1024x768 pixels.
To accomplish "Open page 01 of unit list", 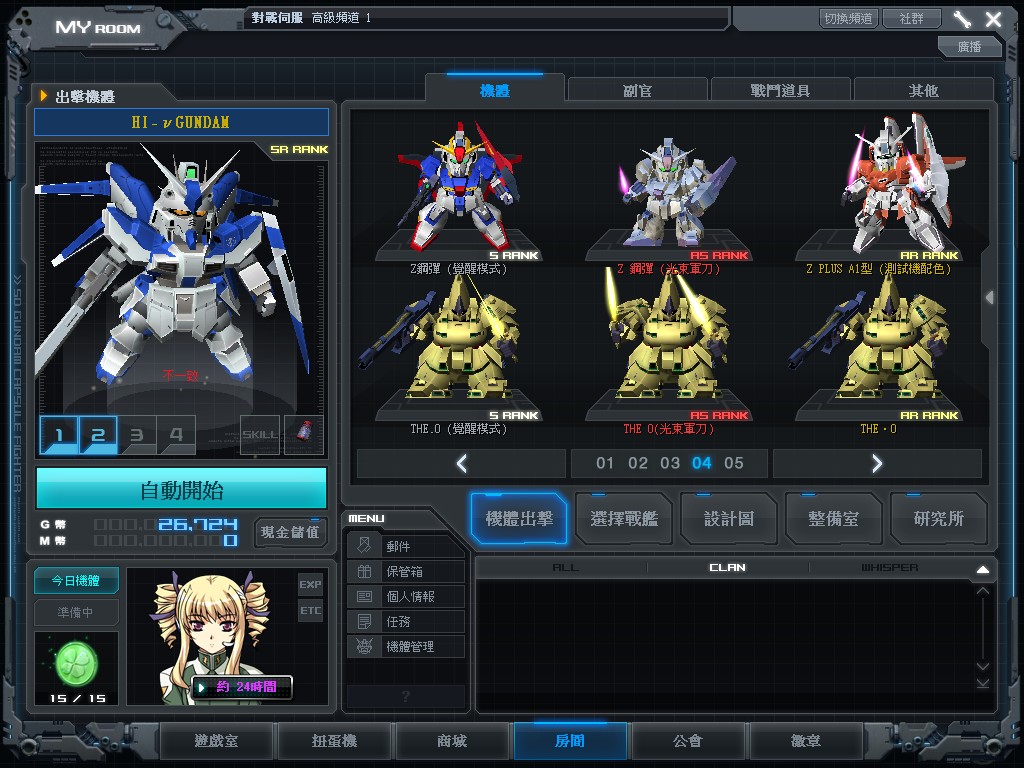I will tap(605, 463).
